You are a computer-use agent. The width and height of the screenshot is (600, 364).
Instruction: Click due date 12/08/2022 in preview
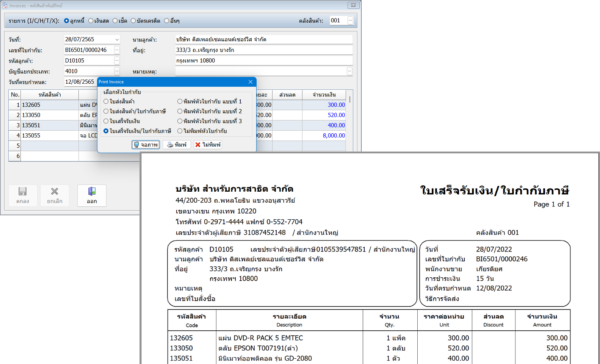[x=494, y=288]
